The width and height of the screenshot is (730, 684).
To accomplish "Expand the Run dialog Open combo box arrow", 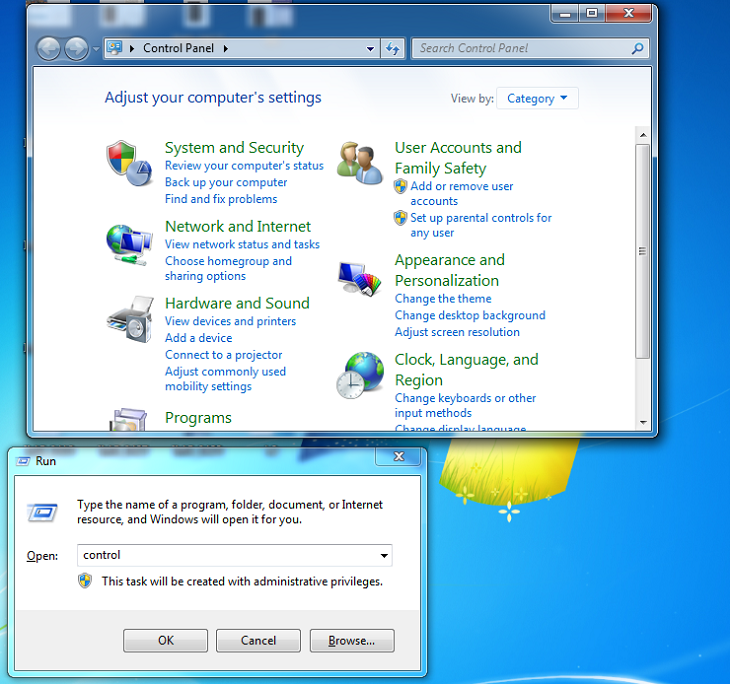I will (384, 555).
